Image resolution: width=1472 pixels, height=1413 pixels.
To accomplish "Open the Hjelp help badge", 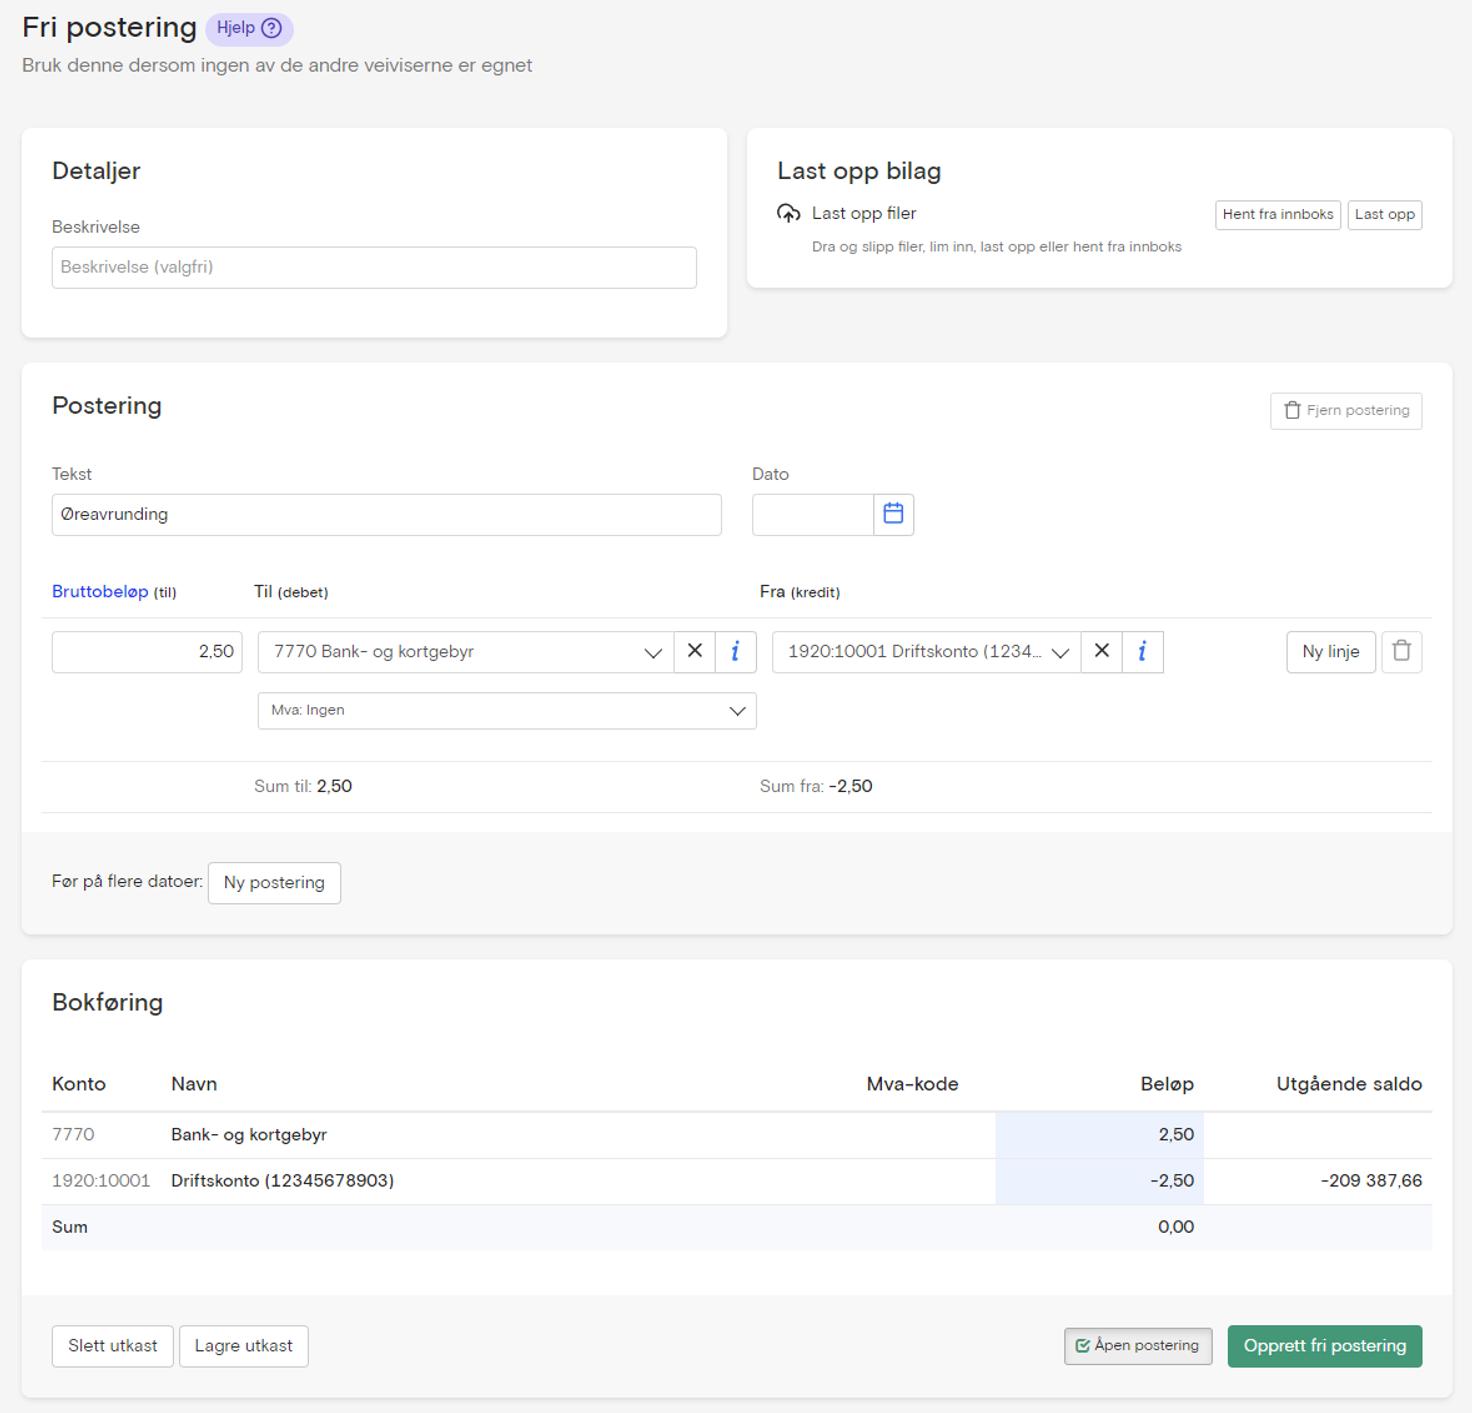I will pyautogui.click(x=249, y=28).
